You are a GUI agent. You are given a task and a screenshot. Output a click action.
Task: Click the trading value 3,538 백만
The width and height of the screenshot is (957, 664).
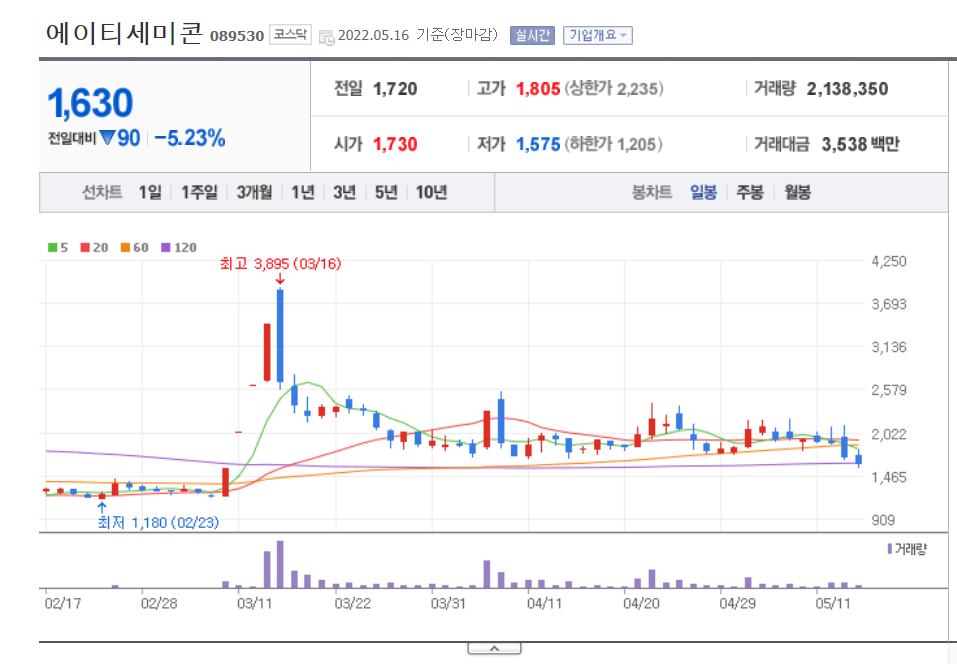861,145
